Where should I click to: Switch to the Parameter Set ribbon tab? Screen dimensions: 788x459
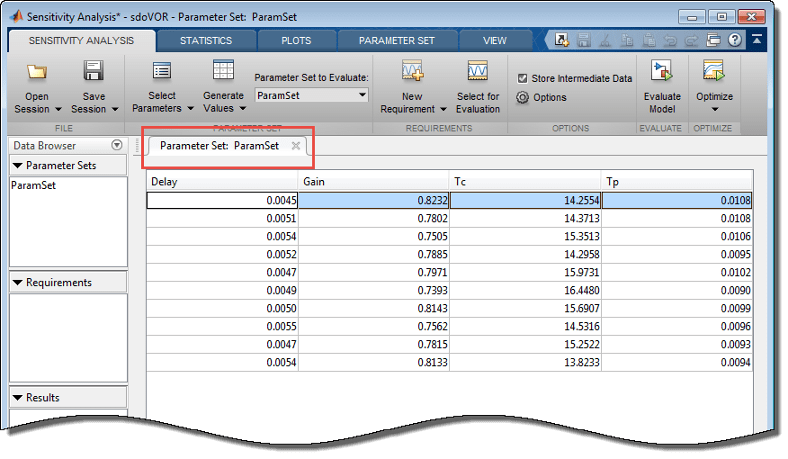point(397,41)
